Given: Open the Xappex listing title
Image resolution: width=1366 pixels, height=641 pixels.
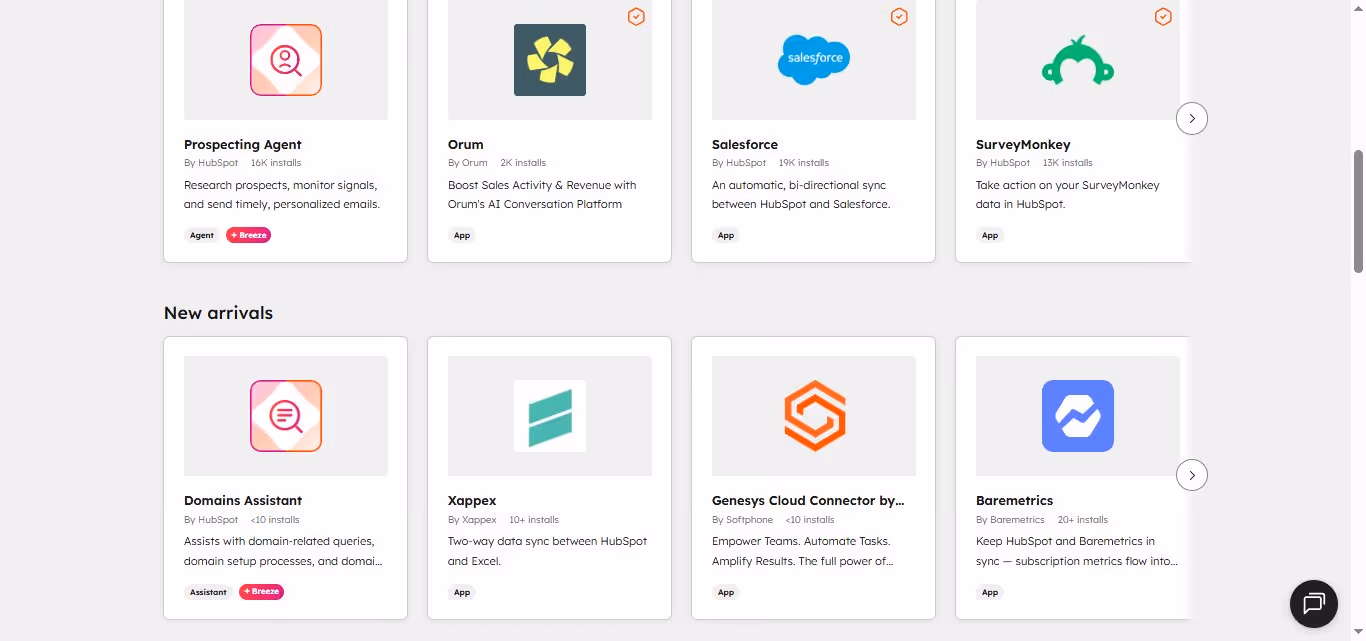Looking at the screenshot, I should tap(472, 500).
